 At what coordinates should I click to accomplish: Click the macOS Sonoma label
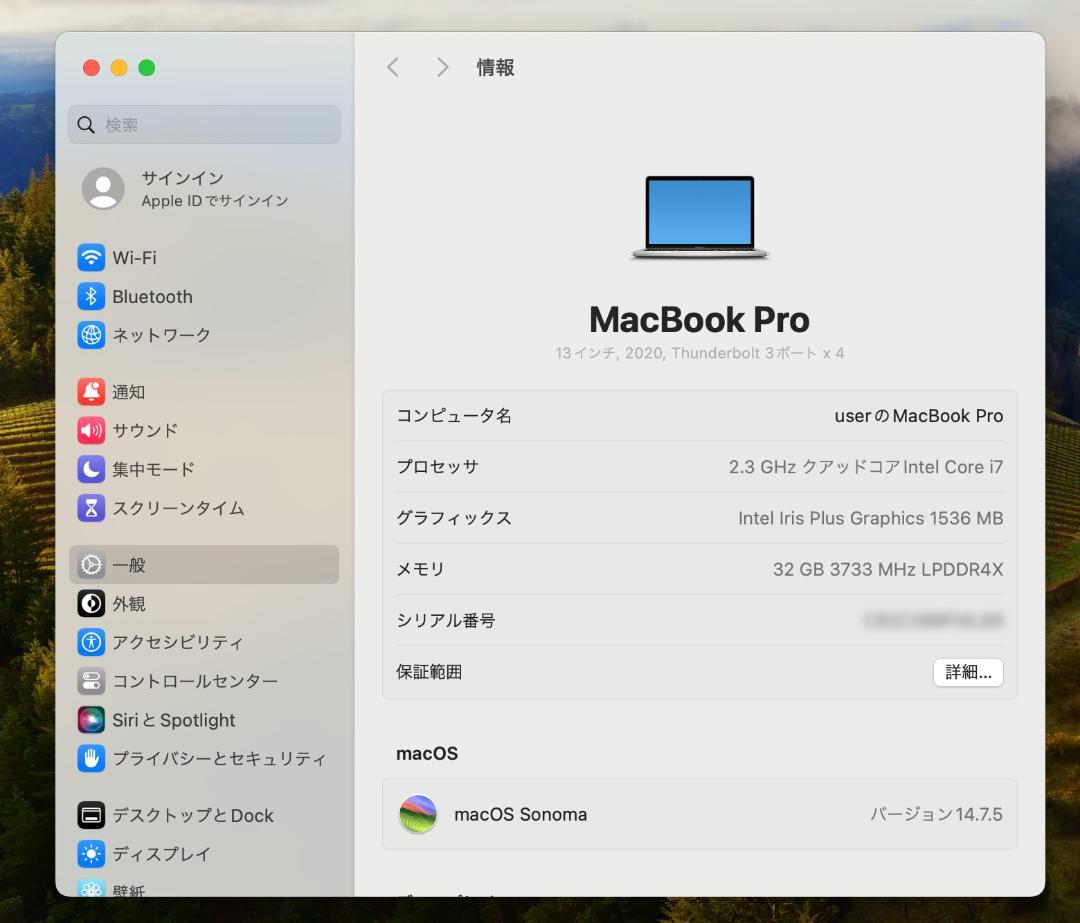(x=521, y=814)
